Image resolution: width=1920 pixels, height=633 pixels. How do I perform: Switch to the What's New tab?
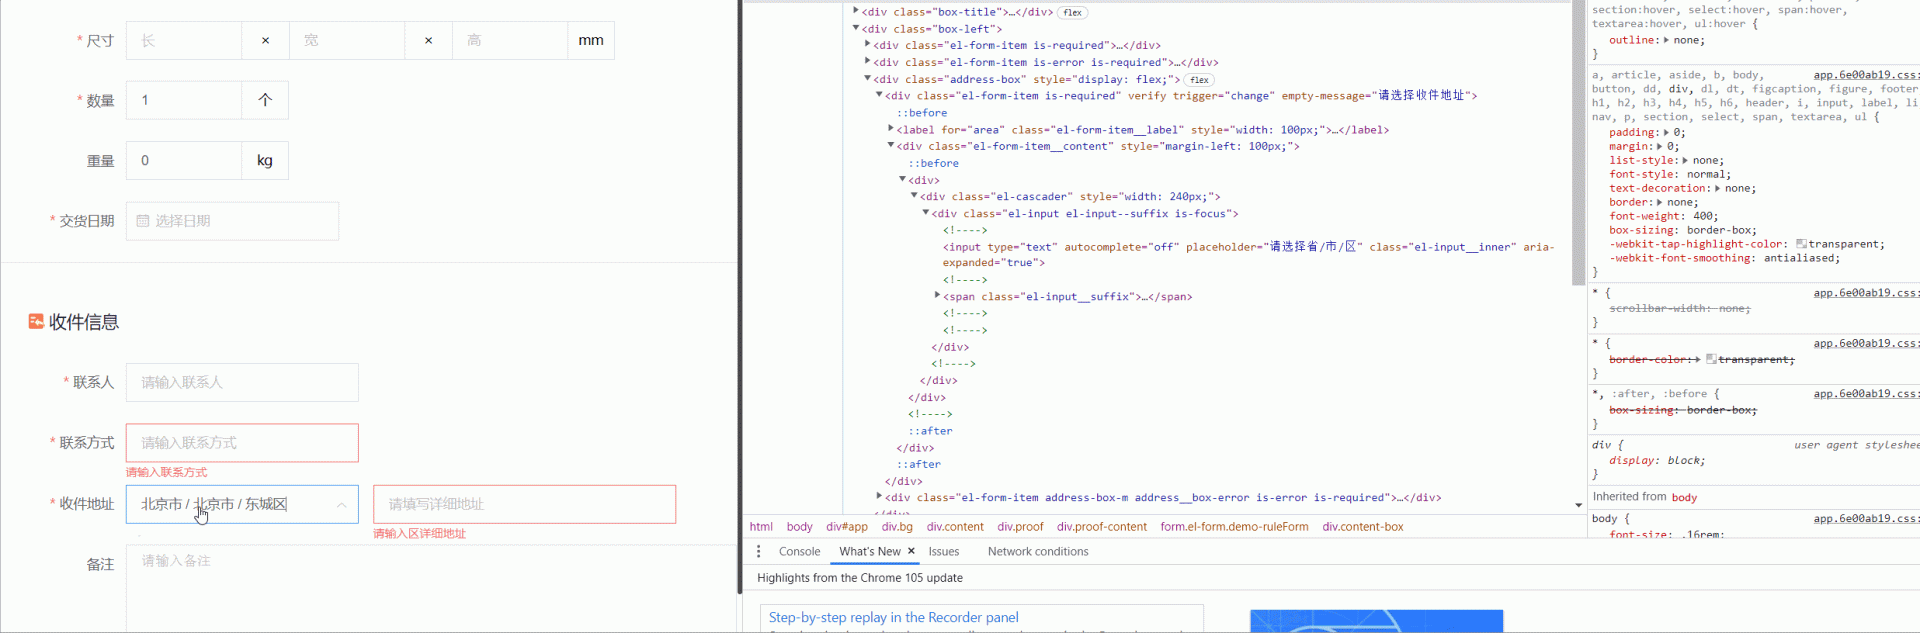(x=870, y=551)
